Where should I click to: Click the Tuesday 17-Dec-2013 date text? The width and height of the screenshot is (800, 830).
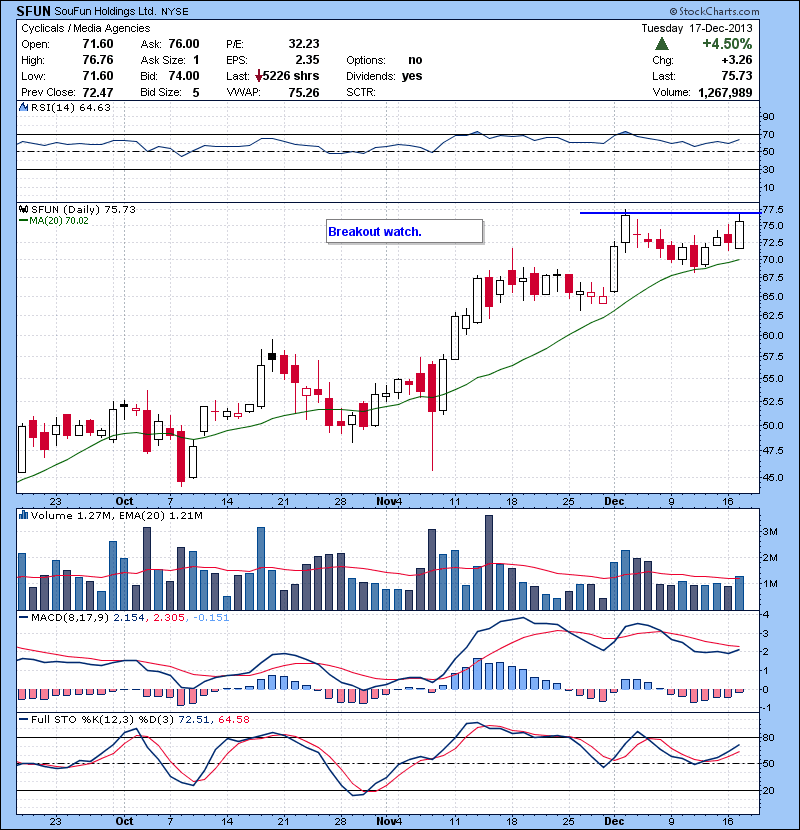697,28
